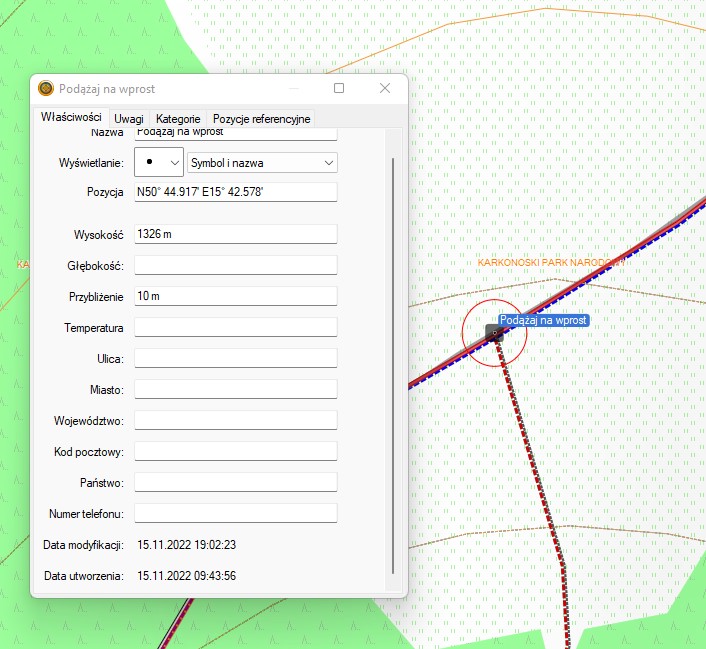Maximize the waypoint properties dialog
Image resolution: width=706 pixels, height=649 pixels.
[339, 88]
